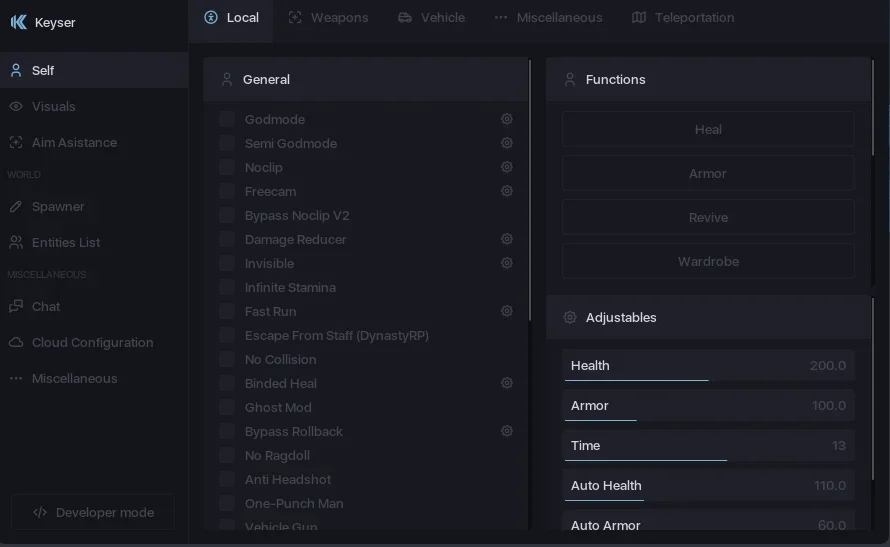Click the Adjustables panel scrollbar
This screenshot has height=547, width=890.
pos(873,390)
